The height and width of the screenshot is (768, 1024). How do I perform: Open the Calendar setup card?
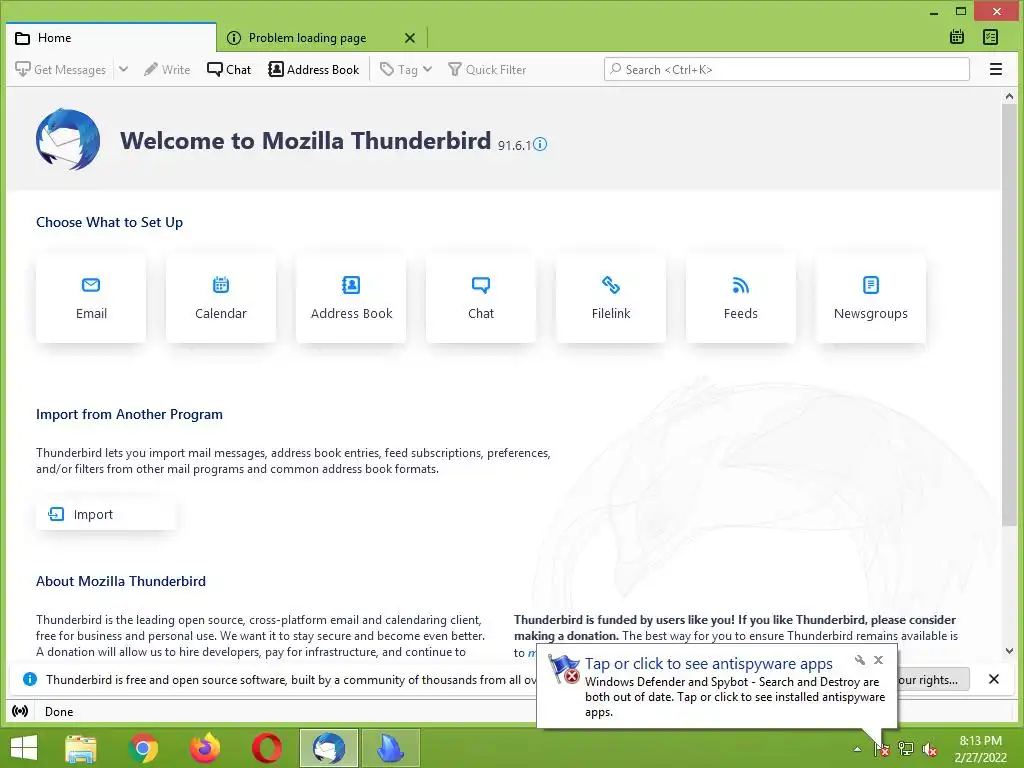(x=221, y=299)
